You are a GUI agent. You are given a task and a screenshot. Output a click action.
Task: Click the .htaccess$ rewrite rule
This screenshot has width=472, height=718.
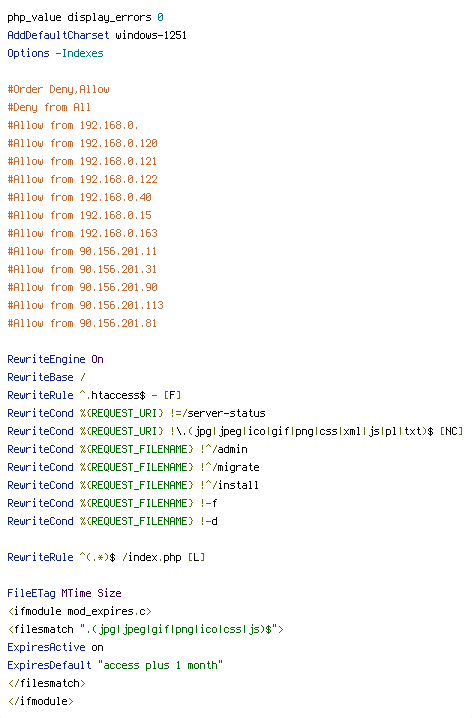(94, 395)
